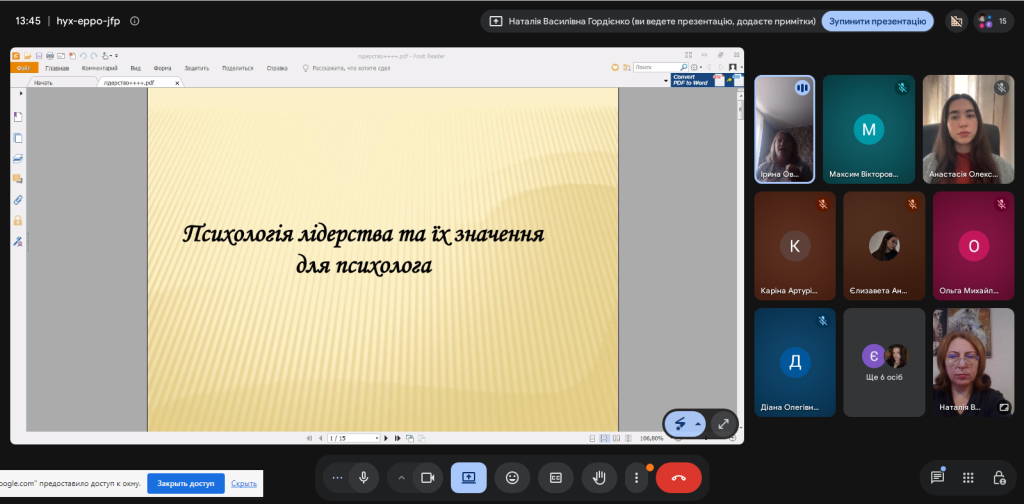Open the Файл menu in Foxit Reader
The width and height of the screenshot is (1024, 504).
24,68
